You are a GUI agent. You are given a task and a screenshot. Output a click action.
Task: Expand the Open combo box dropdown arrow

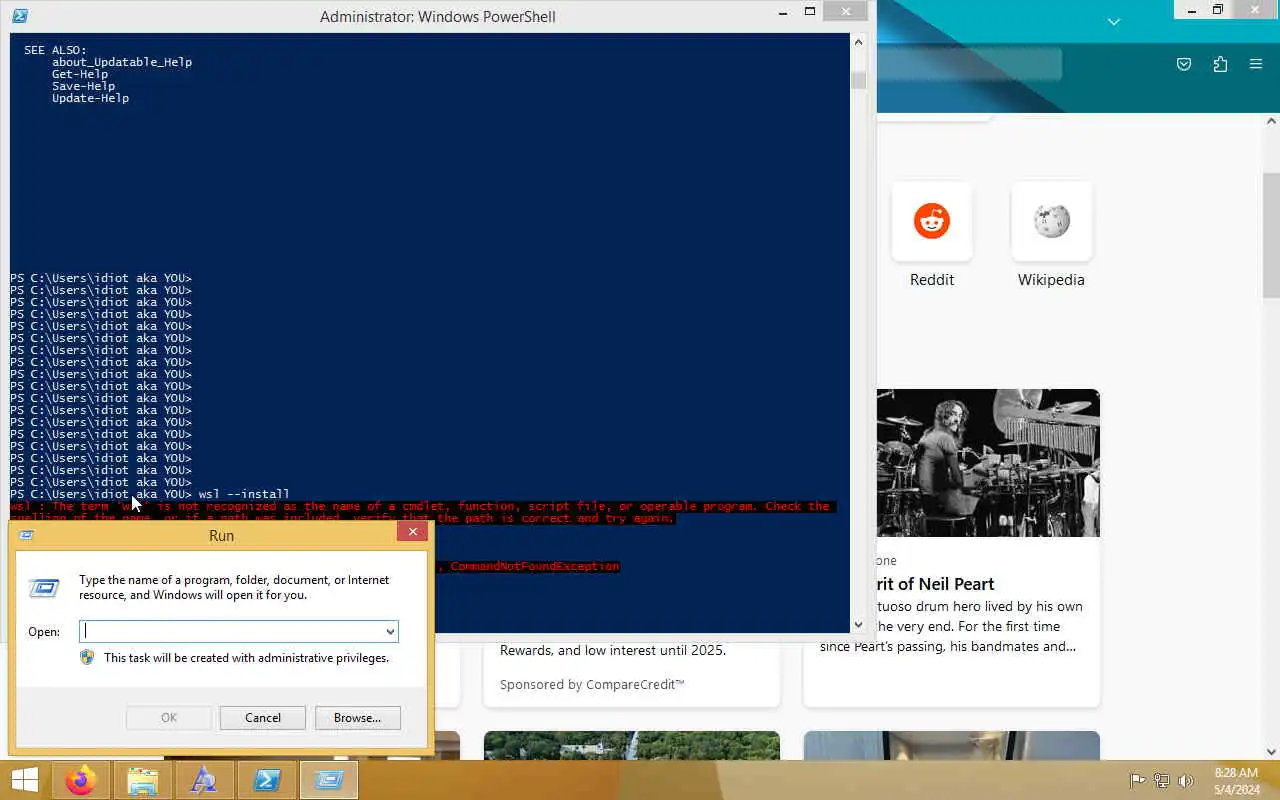click(390, 631)
